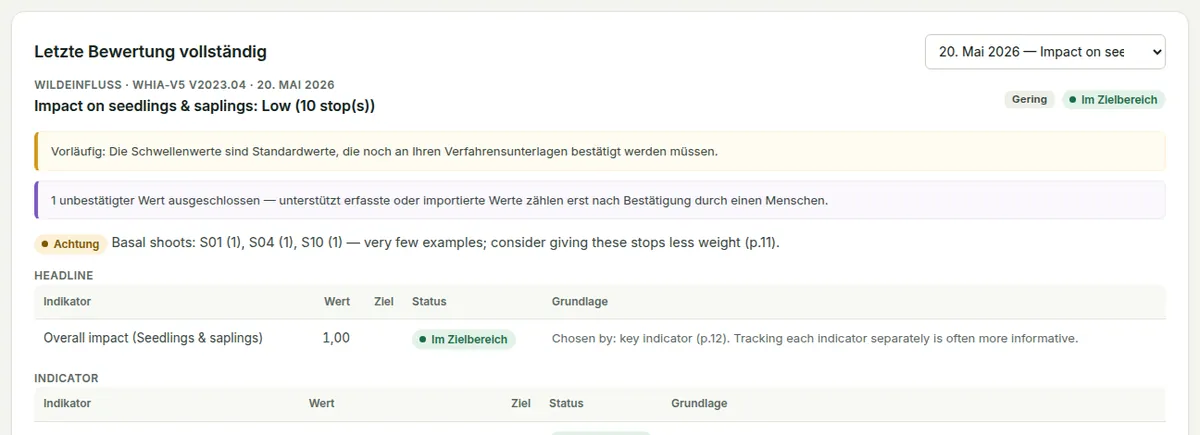Click the '1 unbestätigter Wert ausgeschlossen' notice
The image size is (1200, 435).
click(600, 200)
